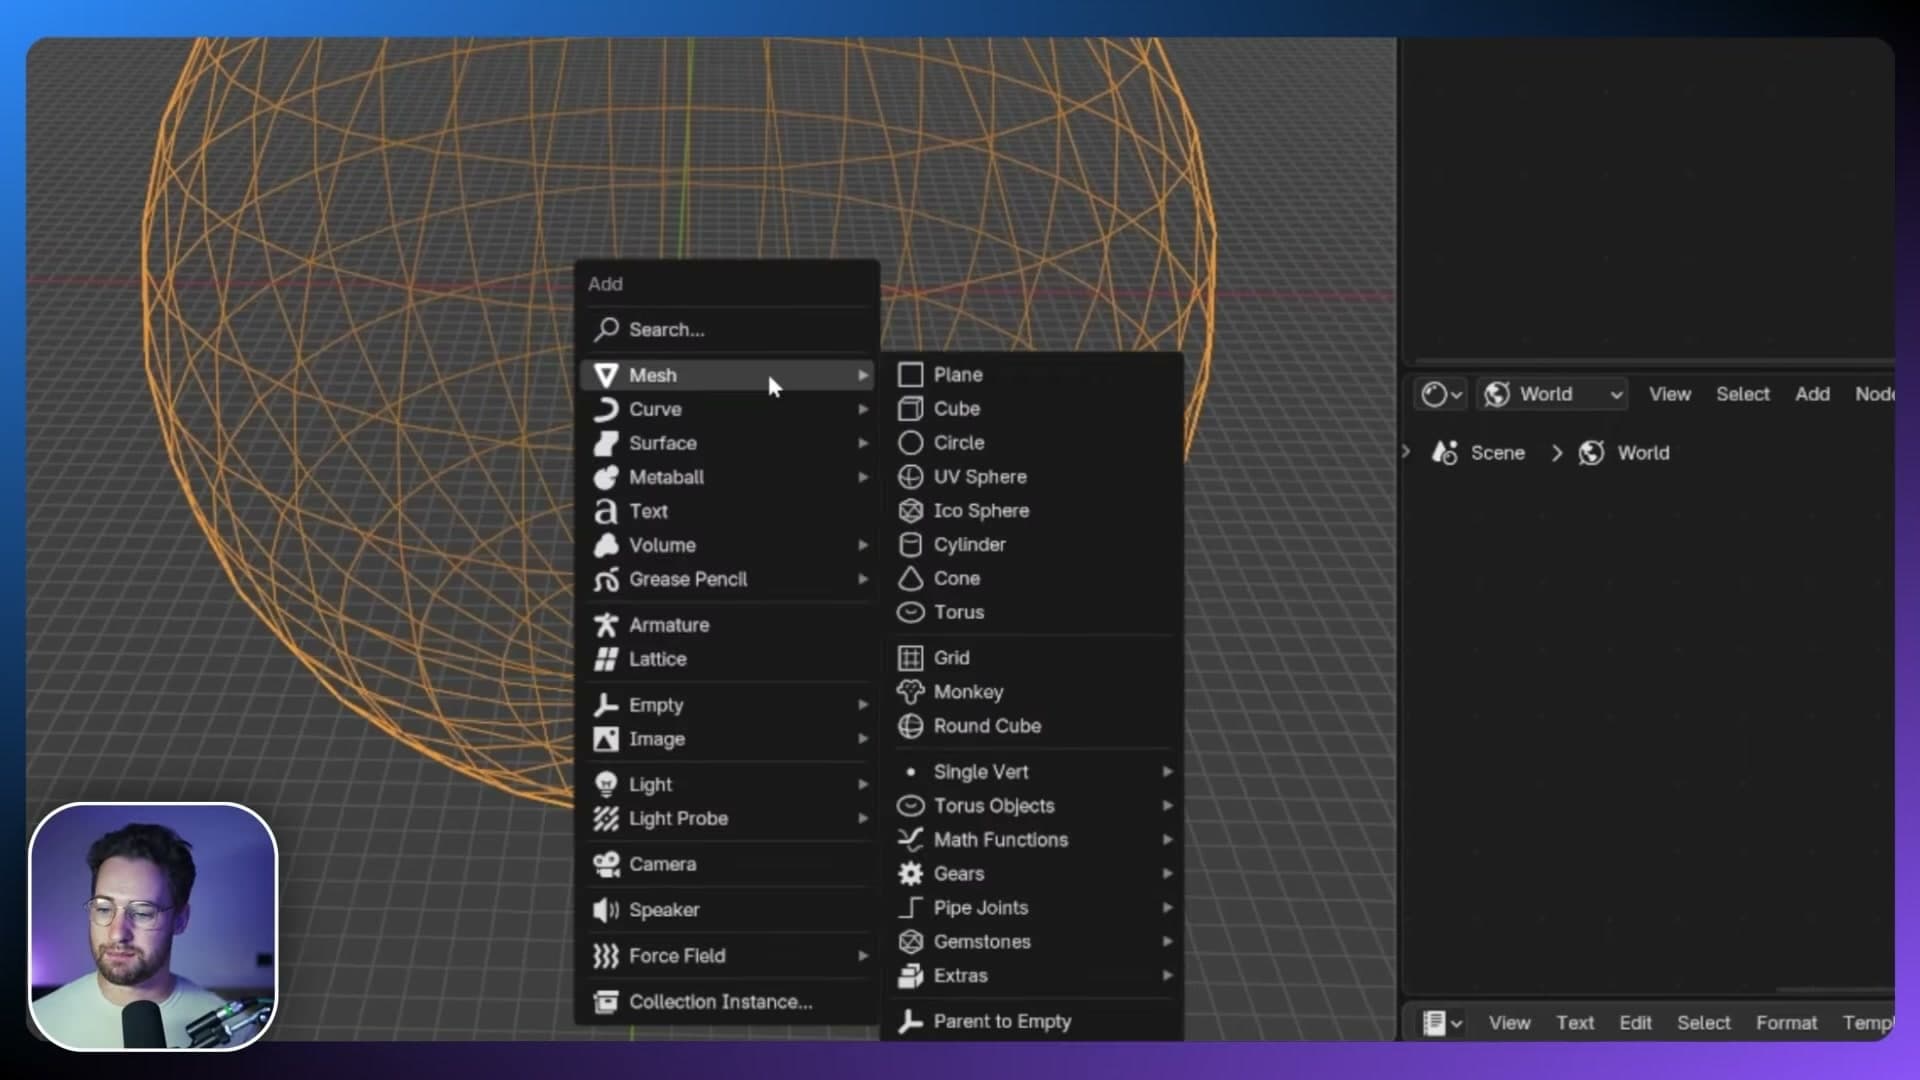The height and width of the screenshot is (1080, 1920).
Task: Open the Torus Objects submenu
Action: [1032, 806]
